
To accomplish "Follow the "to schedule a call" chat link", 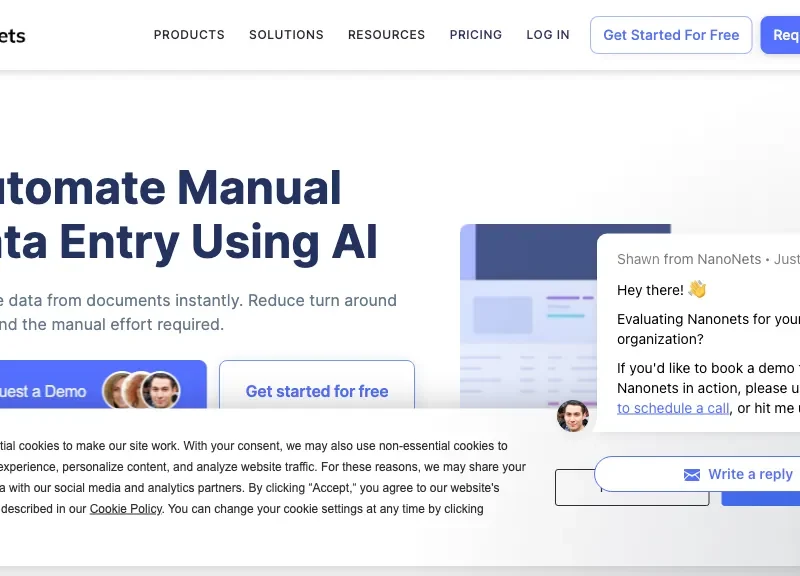I will click(x=673, y=408).
